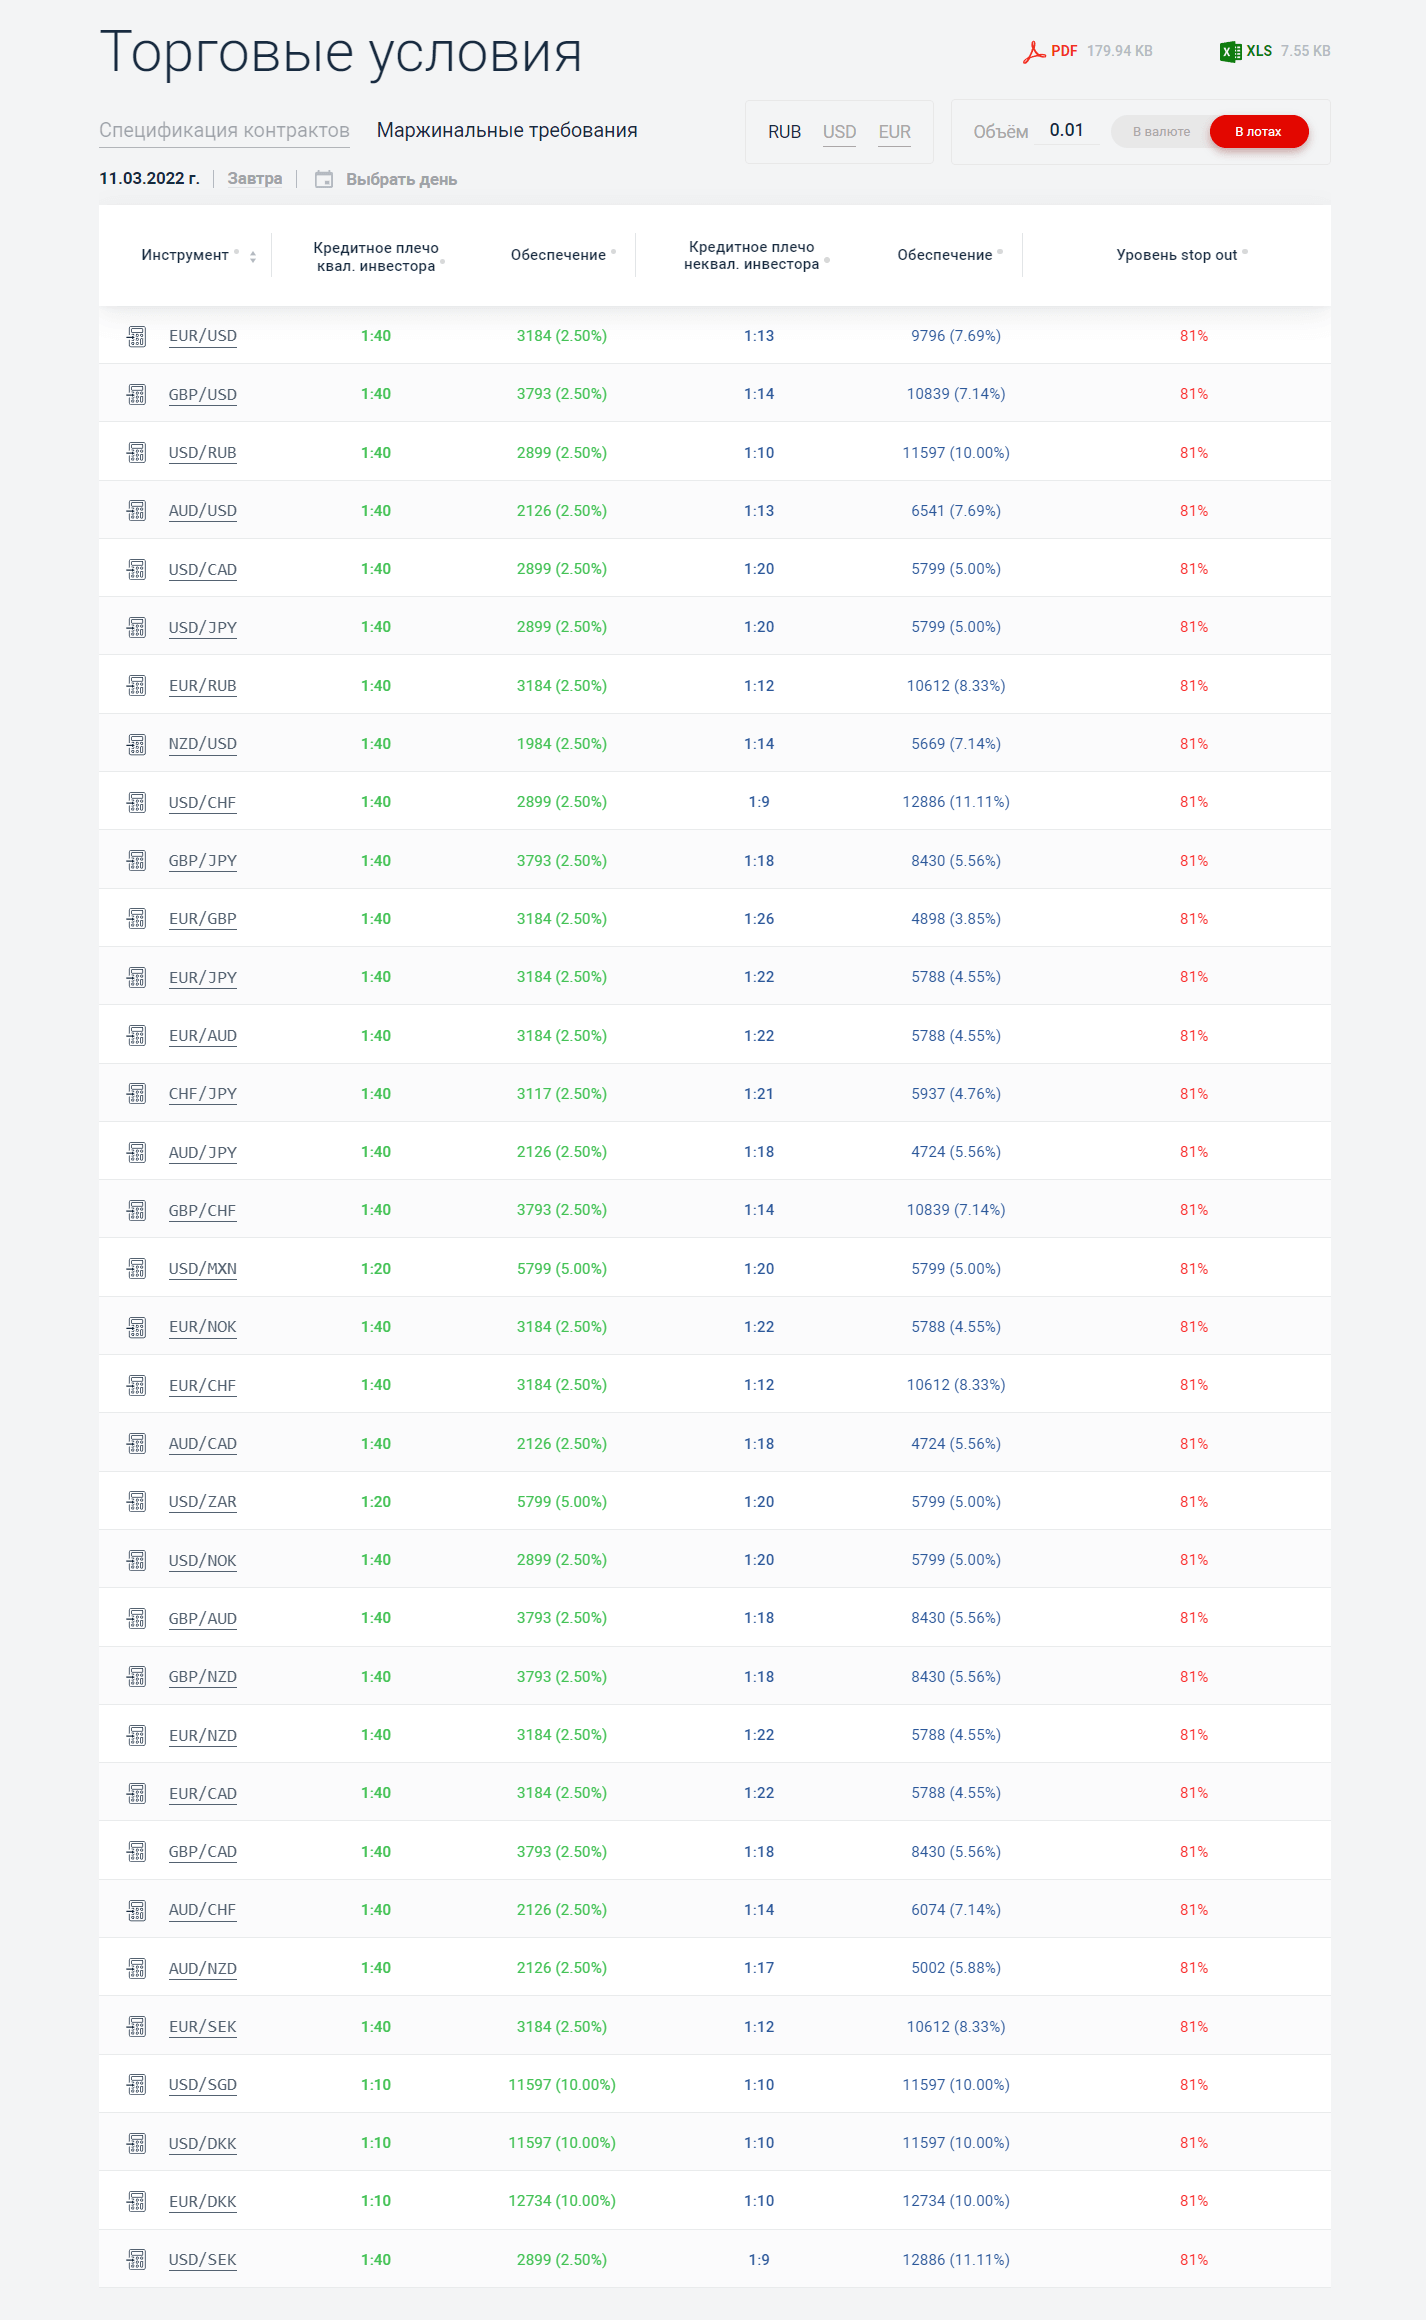Screen dimensions: 1426x2320
Task: Open the 'Спецификация контрактов' tab
Action: click(224, 131)
